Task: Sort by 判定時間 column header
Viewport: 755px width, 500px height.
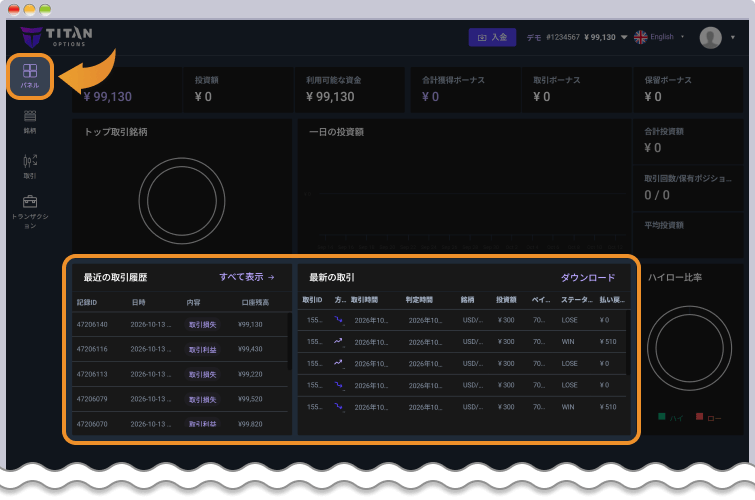Action: coord(419,300)
